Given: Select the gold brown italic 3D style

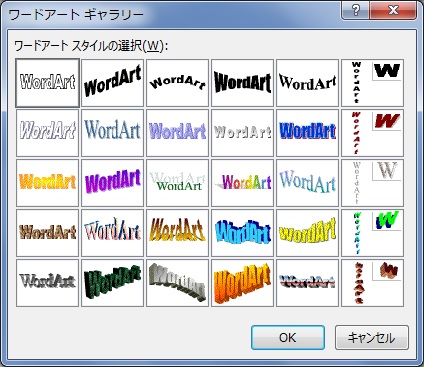Looking at the screenshot, I should coord(177,233).
